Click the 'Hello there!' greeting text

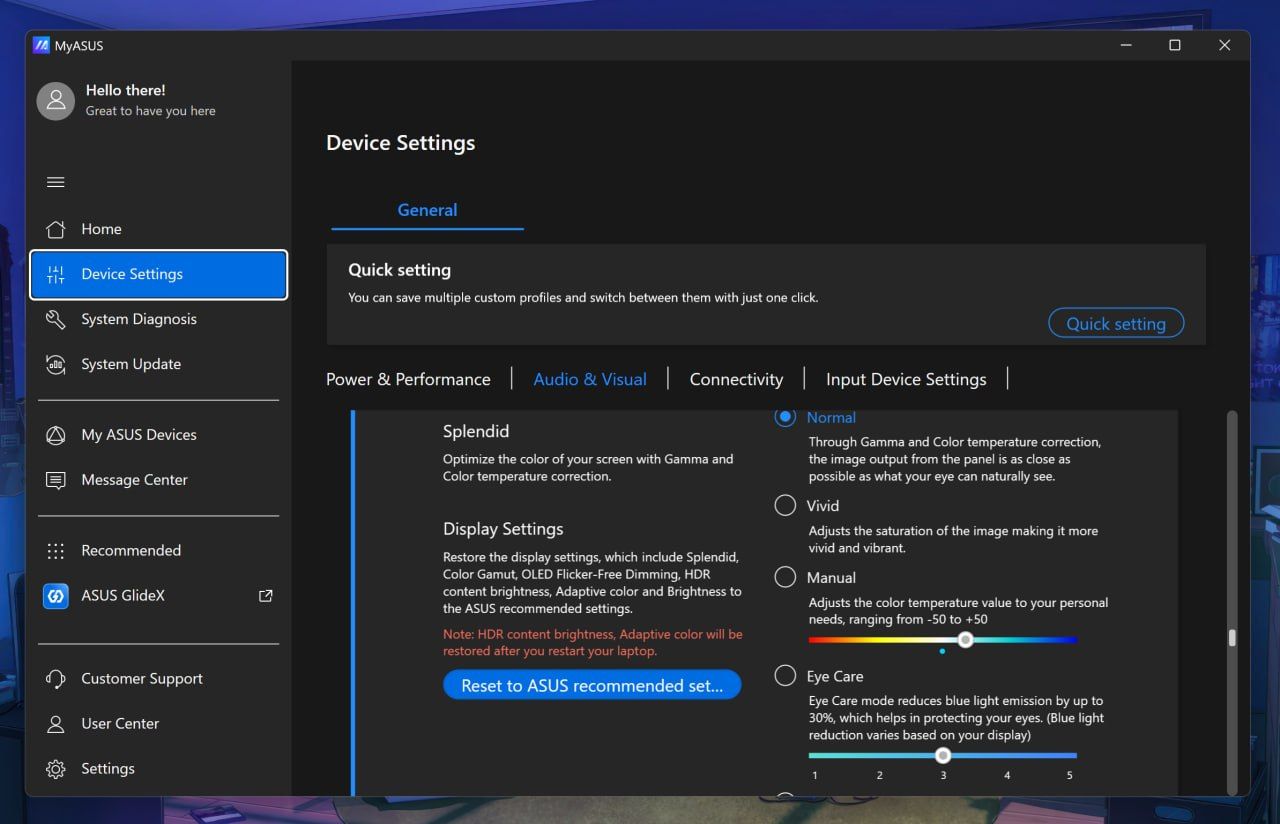click(x=126, y=90)
